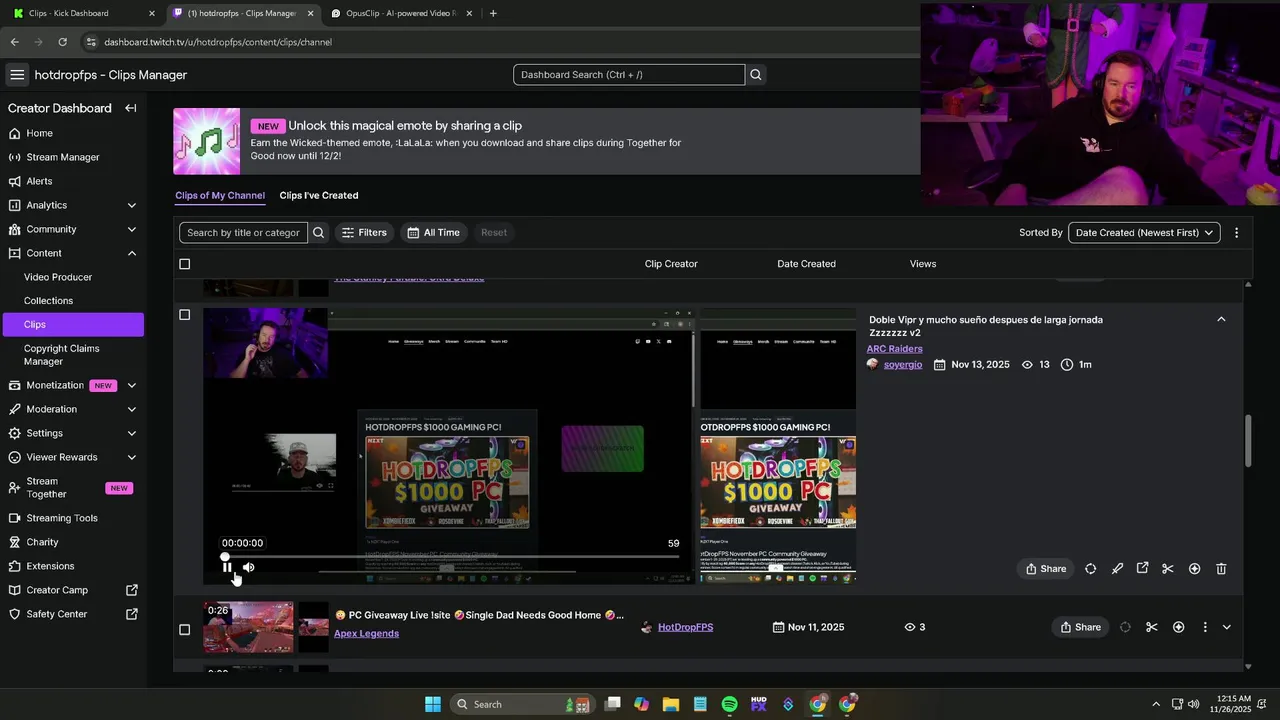This screenshot has width=1280, height=720.
Task: Open Spotify from the taskbar
Action: pos(729,704)
